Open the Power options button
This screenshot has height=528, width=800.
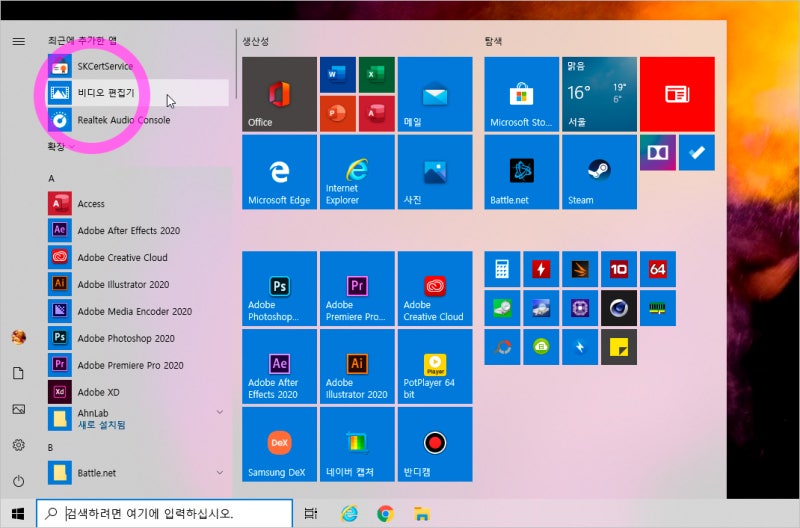click(18, 481)
